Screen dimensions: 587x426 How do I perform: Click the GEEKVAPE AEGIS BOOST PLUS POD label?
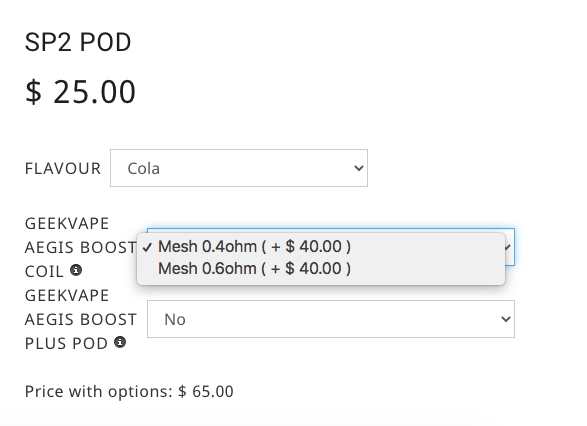pyautogui.click(x=80, y=319)
